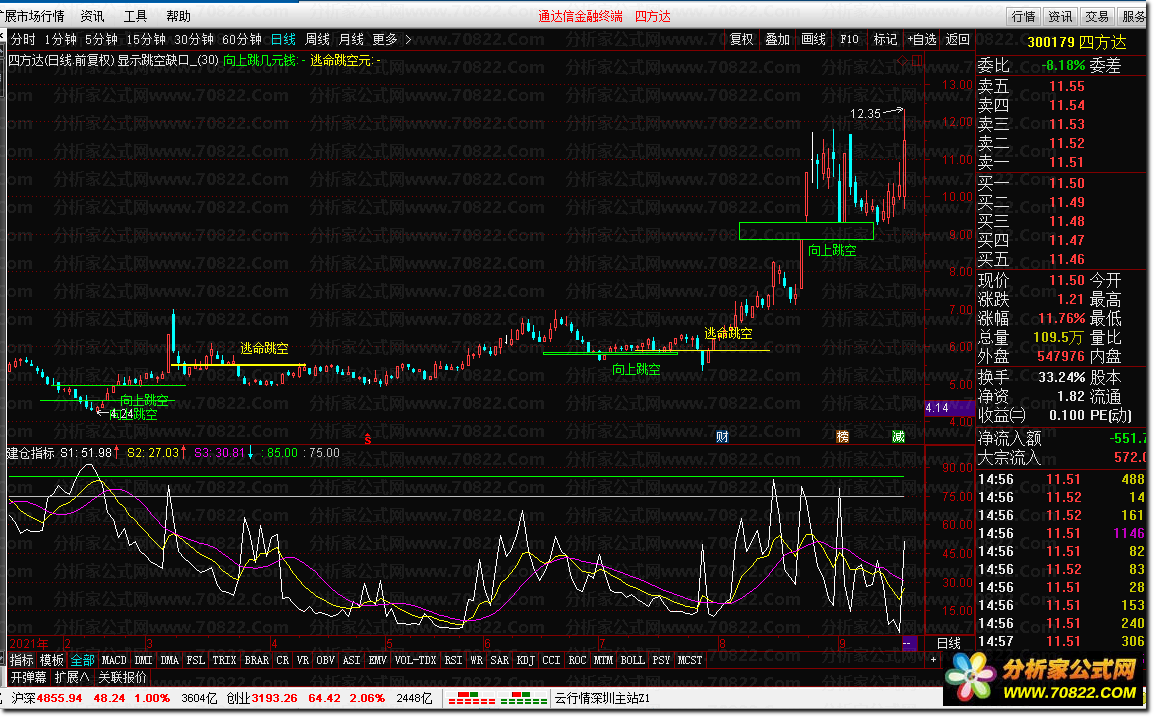Viewport: 1155px width, 717px height.
Task: Click the 资讯 button at top right
Action: tap(1060, 16)
